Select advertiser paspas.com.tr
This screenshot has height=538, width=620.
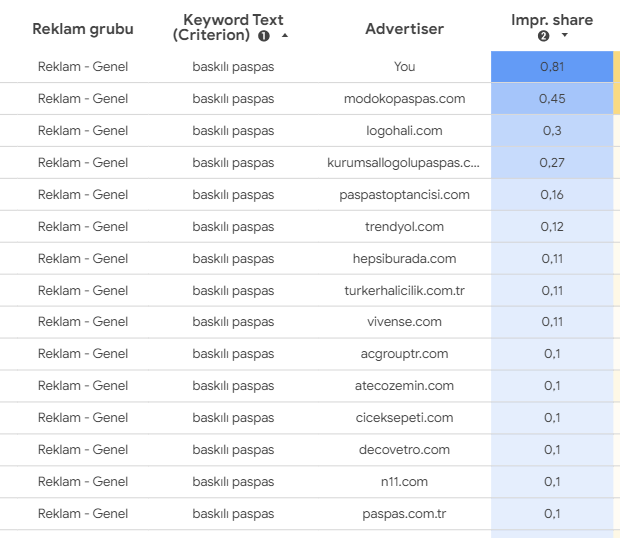pos(404,513)
